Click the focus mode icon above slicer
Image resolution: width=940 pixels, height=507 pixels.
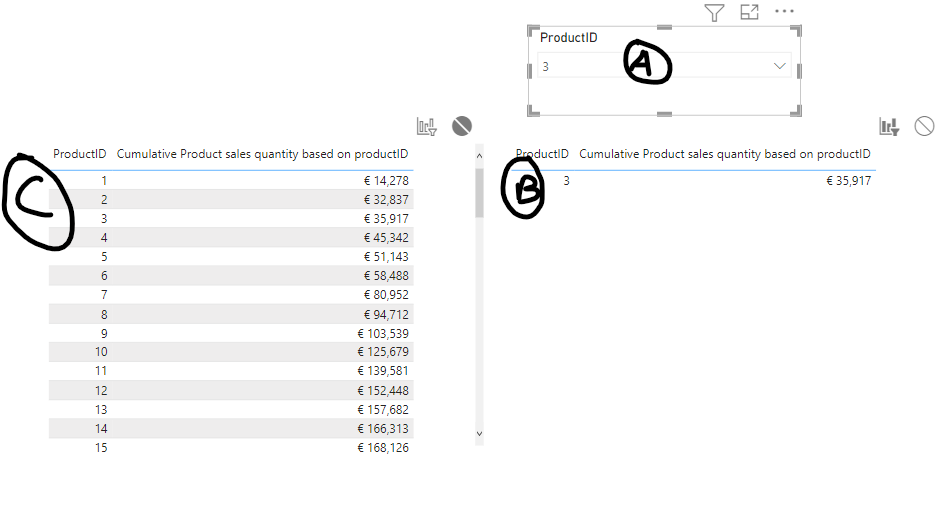pyautogui.click(x=749, y=12)
